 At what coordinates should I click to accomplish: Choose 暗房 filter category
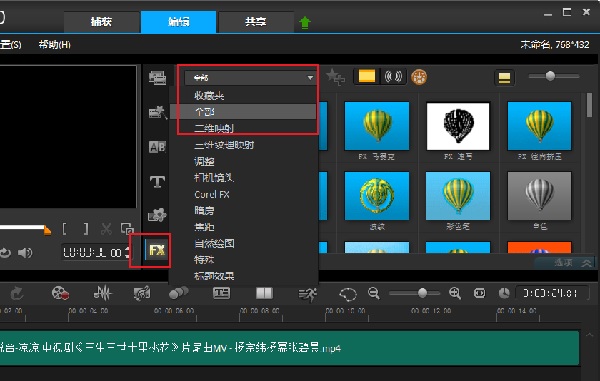coord(204,210)
